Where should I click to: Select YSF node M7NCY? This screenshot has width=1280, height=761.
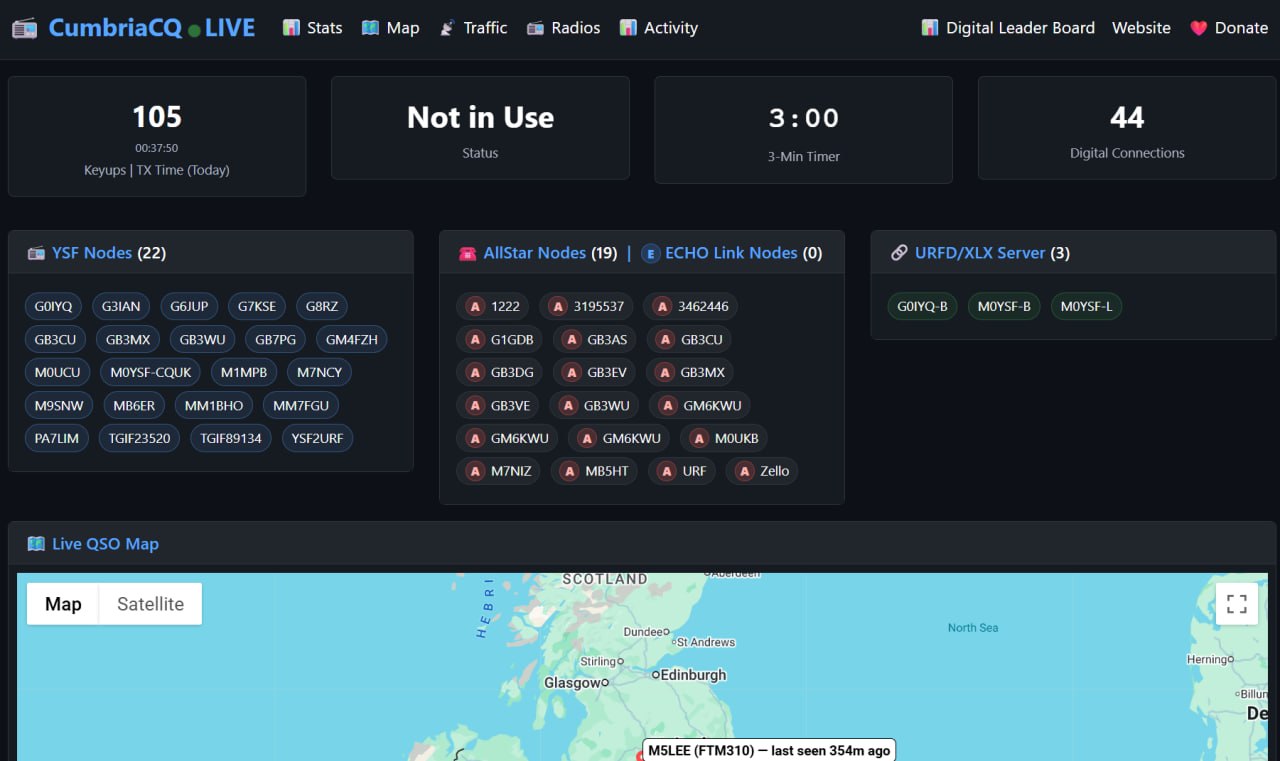pyautogui.click(x=319, y=373)
